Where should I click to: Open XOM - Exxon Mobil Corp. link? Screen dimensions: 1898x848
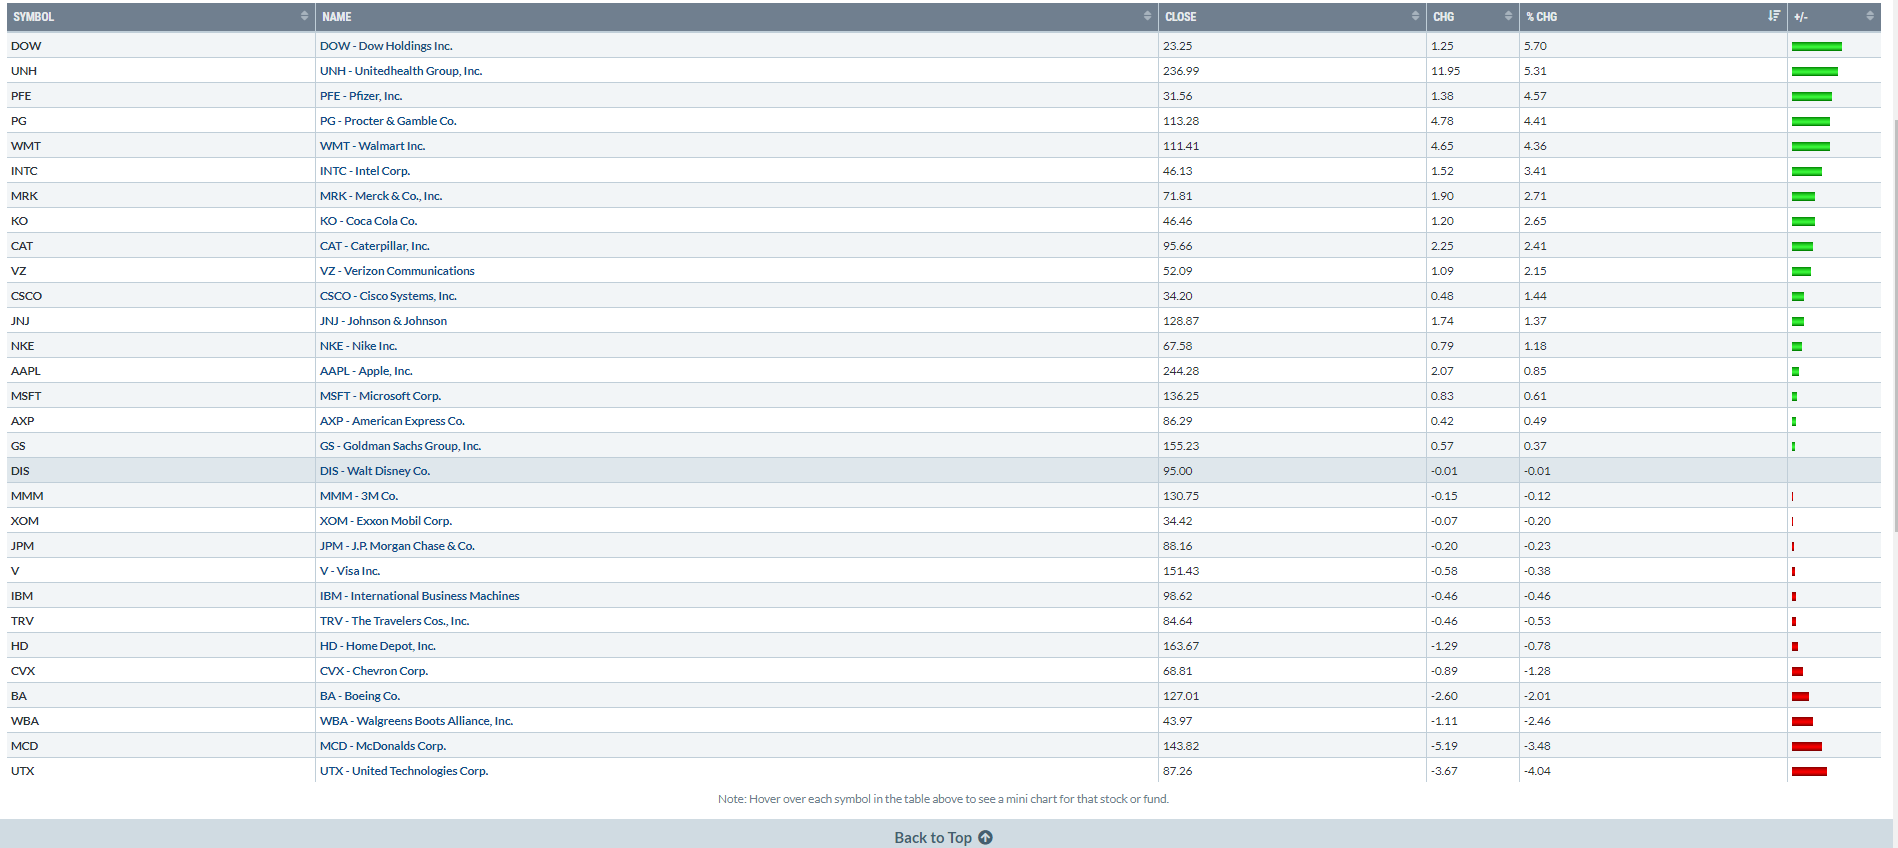[x=386, y=521]
